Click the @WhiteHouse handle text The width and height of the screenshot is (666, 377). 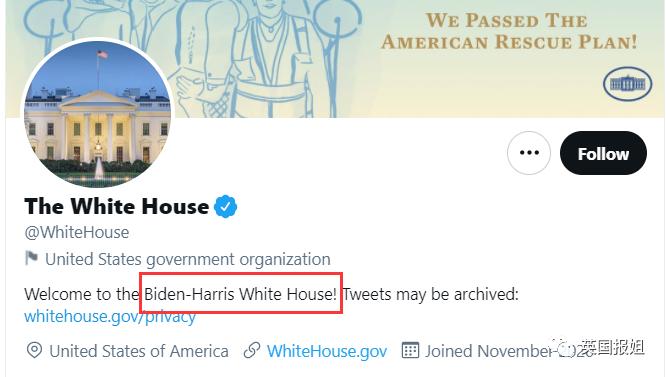pos(77,233)
